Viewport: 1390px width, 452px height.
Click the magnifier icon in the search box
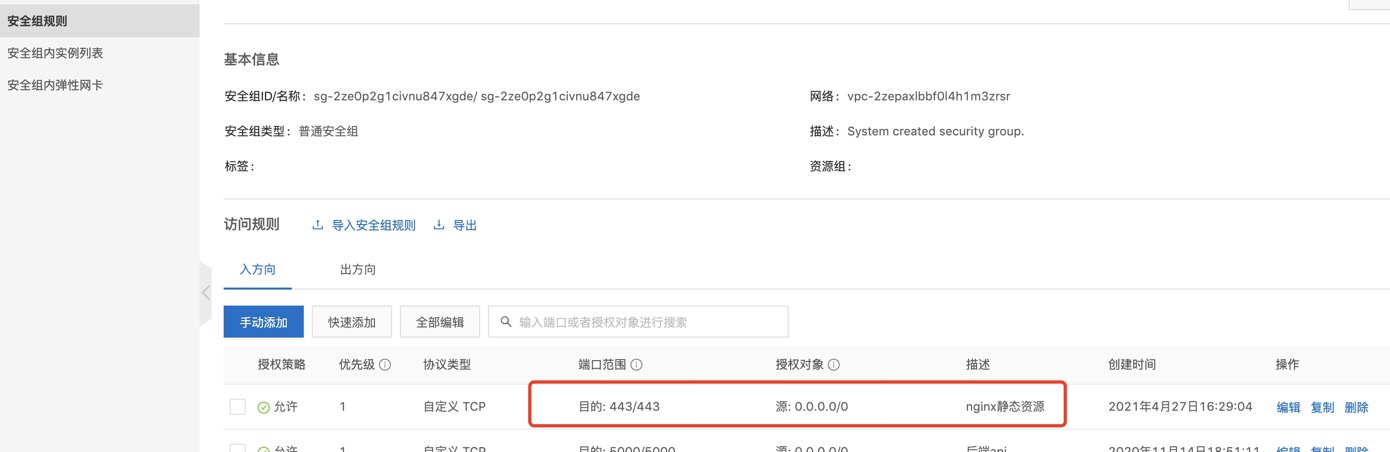pyautogui.click(x=506, y=322)
